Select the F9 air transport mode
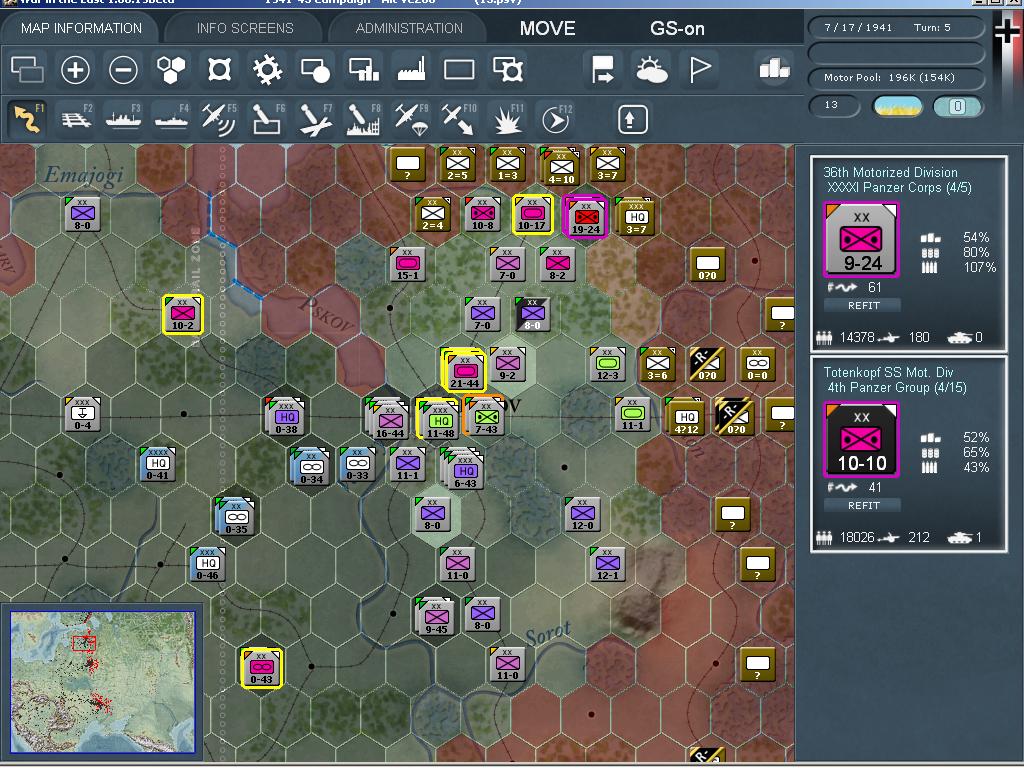The width and height of the screenshot is (1024, 768). (411, 119)
